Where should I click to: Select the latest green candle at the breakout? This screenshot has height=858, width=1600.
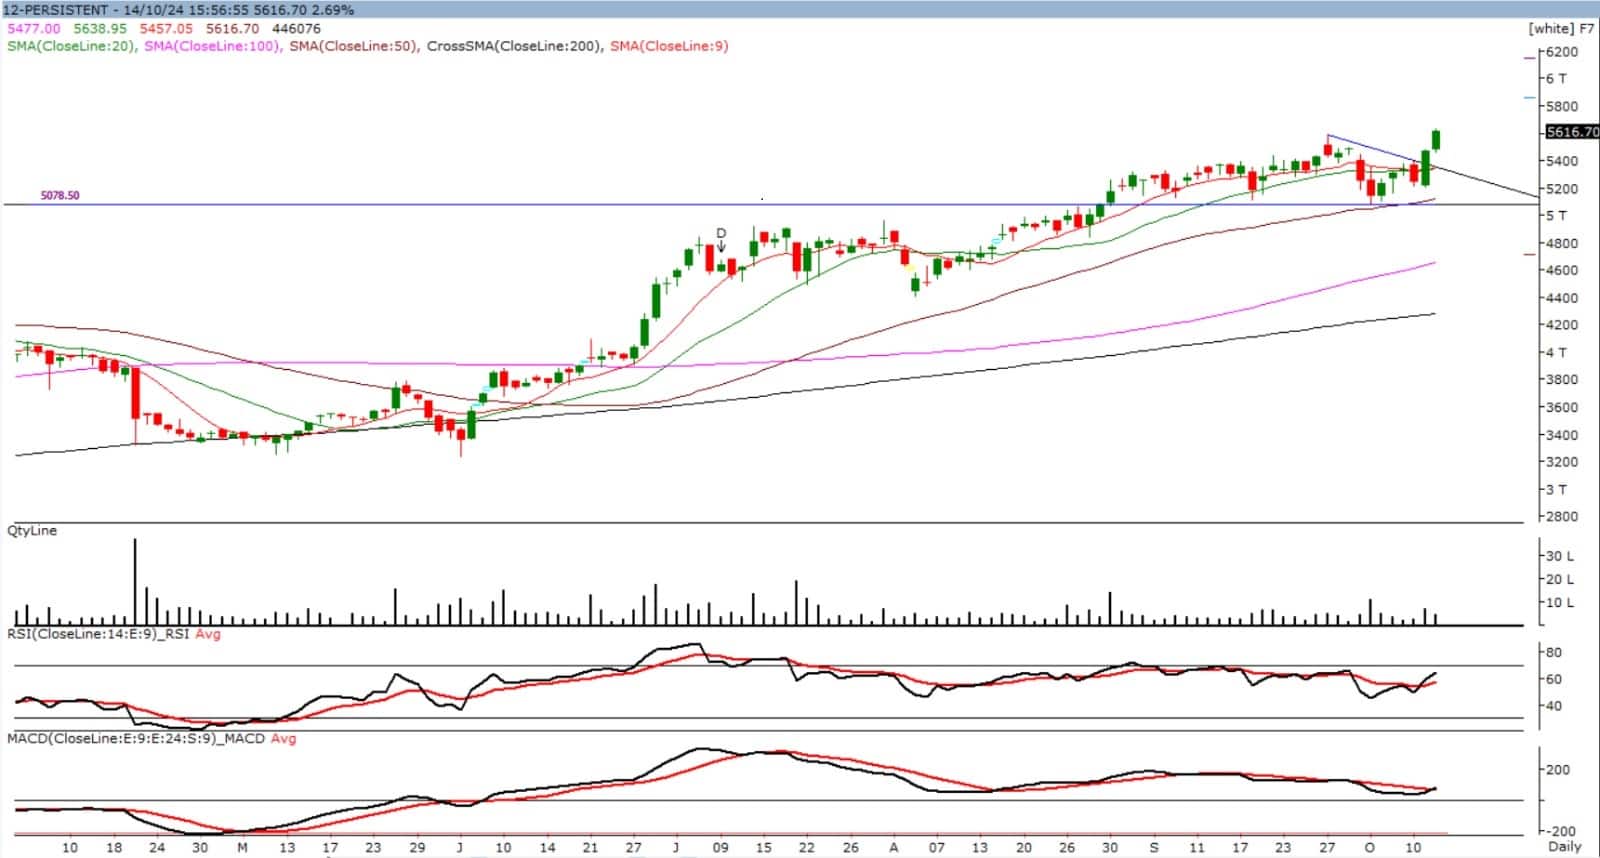click(1436, 139)
